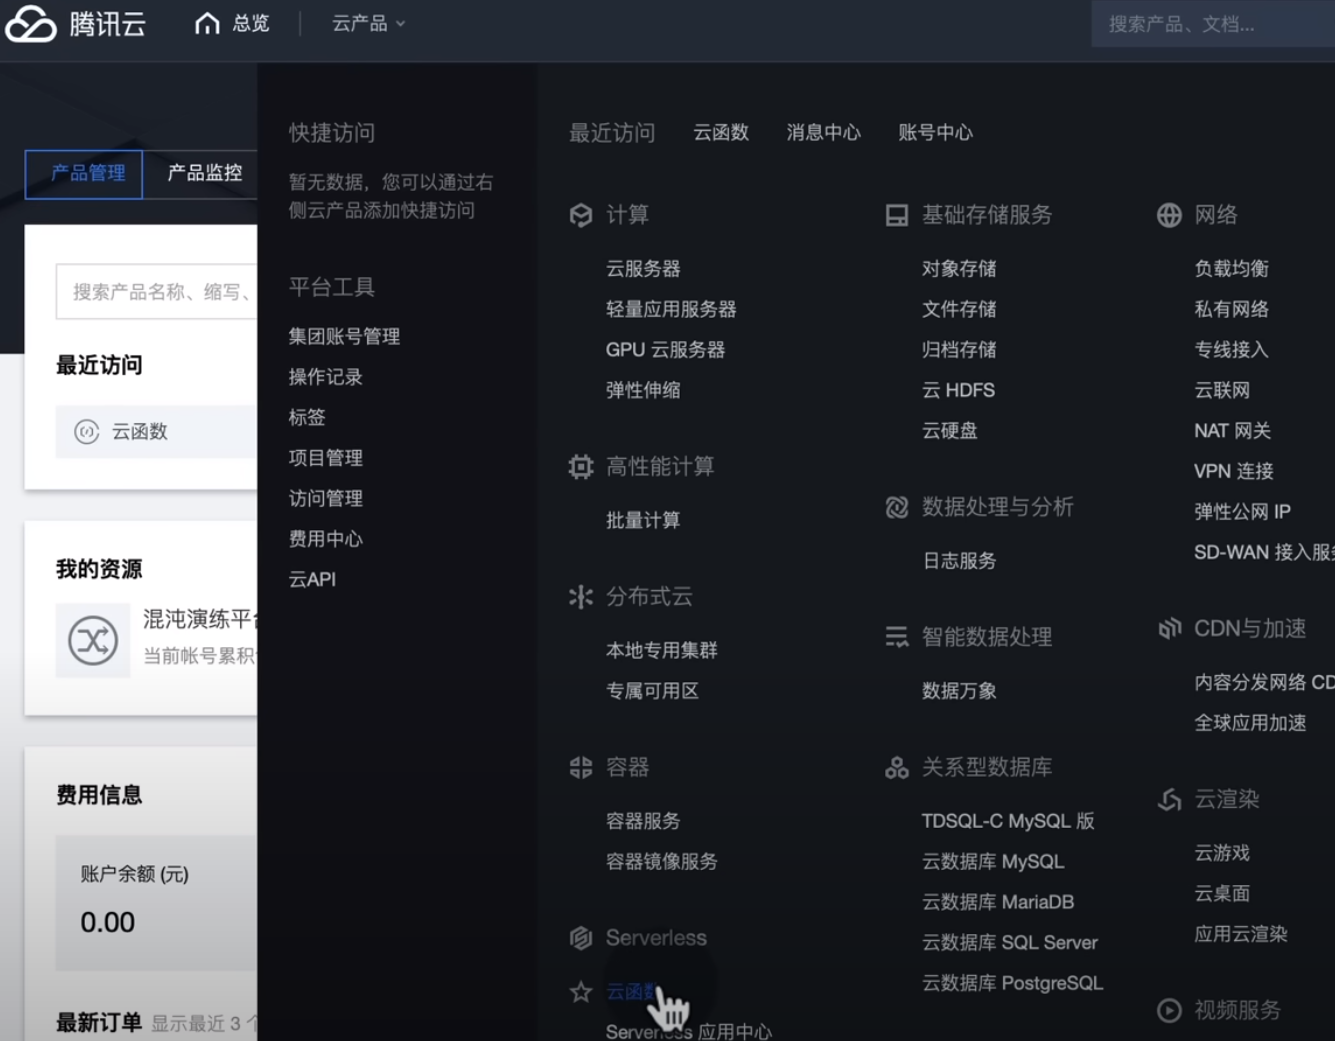Open 云 HDFS product

[958, 390]
